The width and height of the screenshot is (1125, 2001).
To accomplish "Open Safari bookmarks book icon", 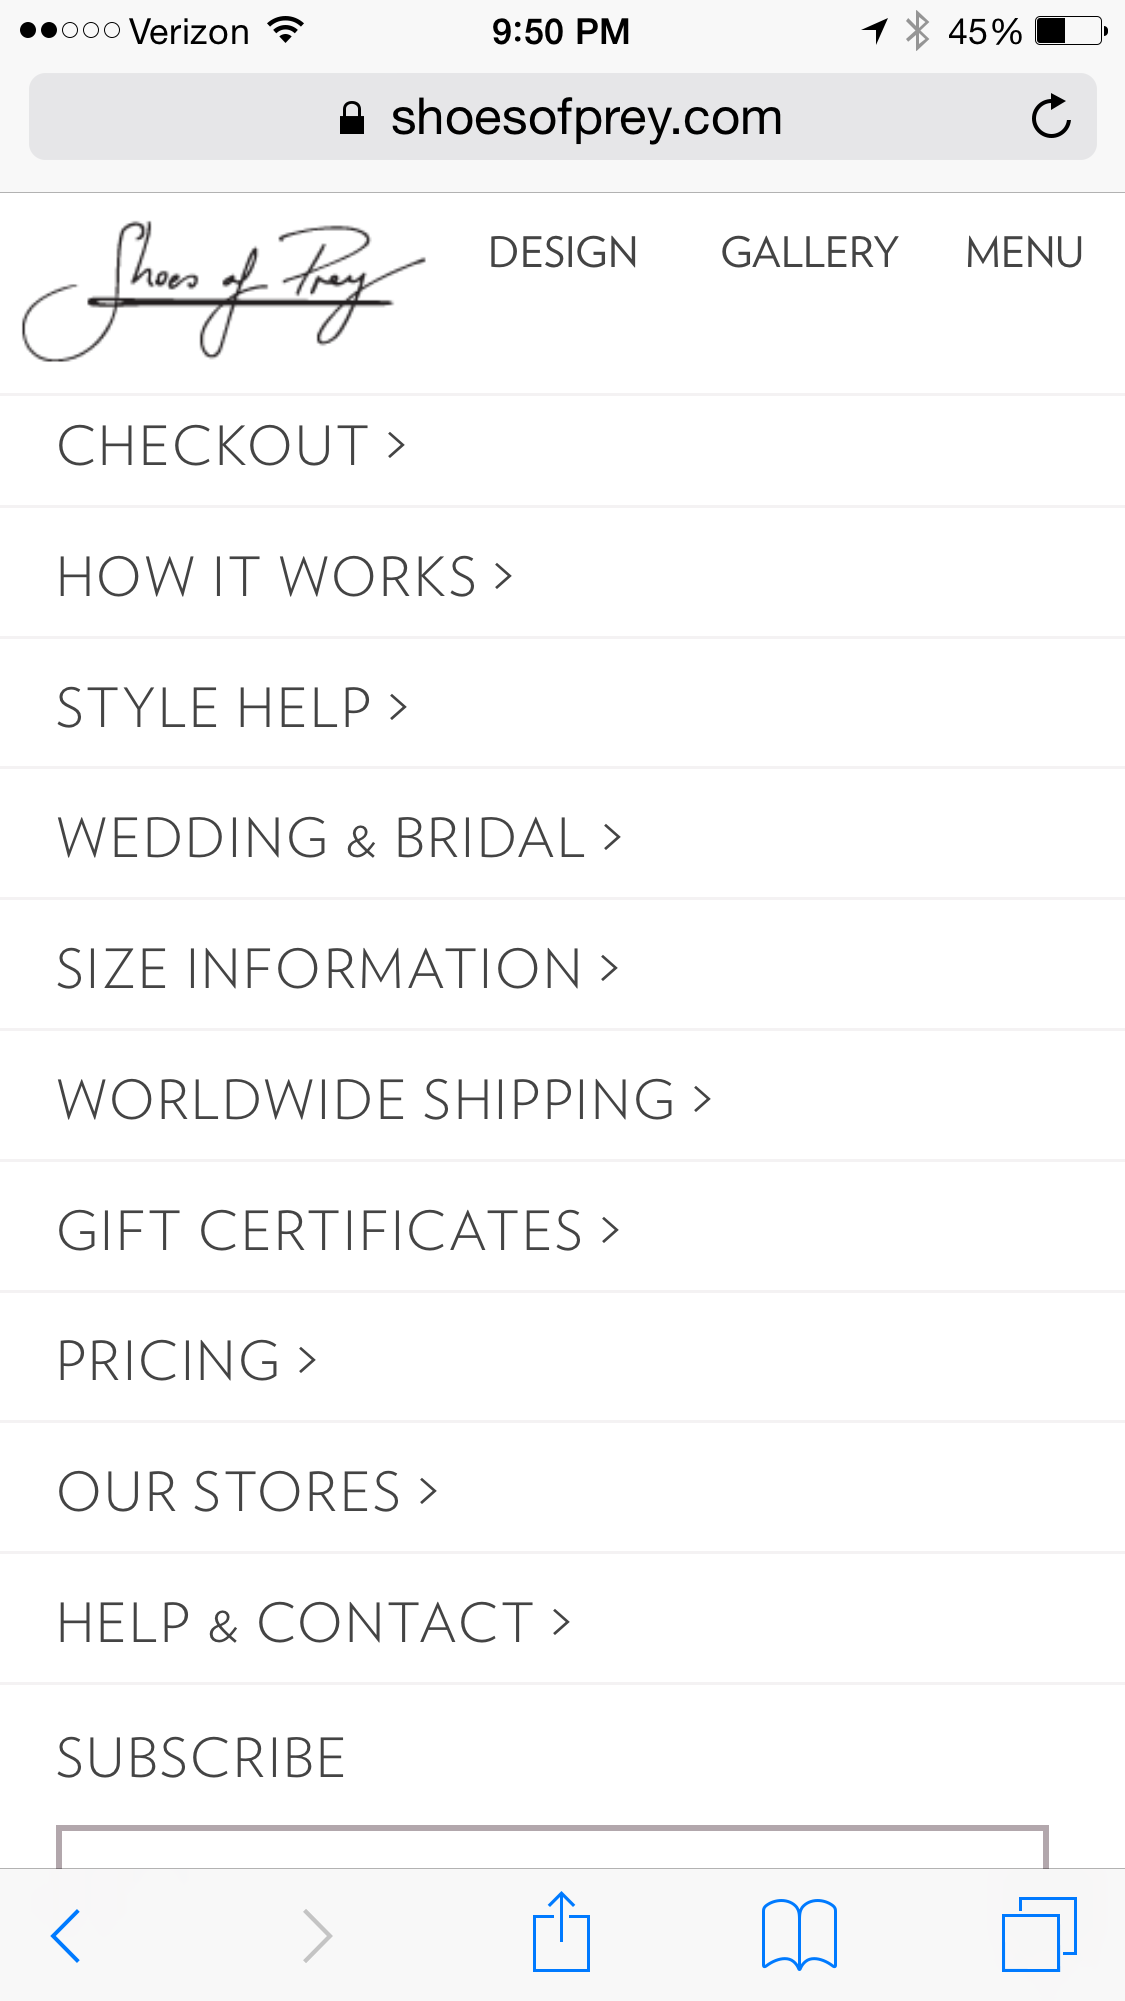I will pyautogui.click(x=799, y=1935).
